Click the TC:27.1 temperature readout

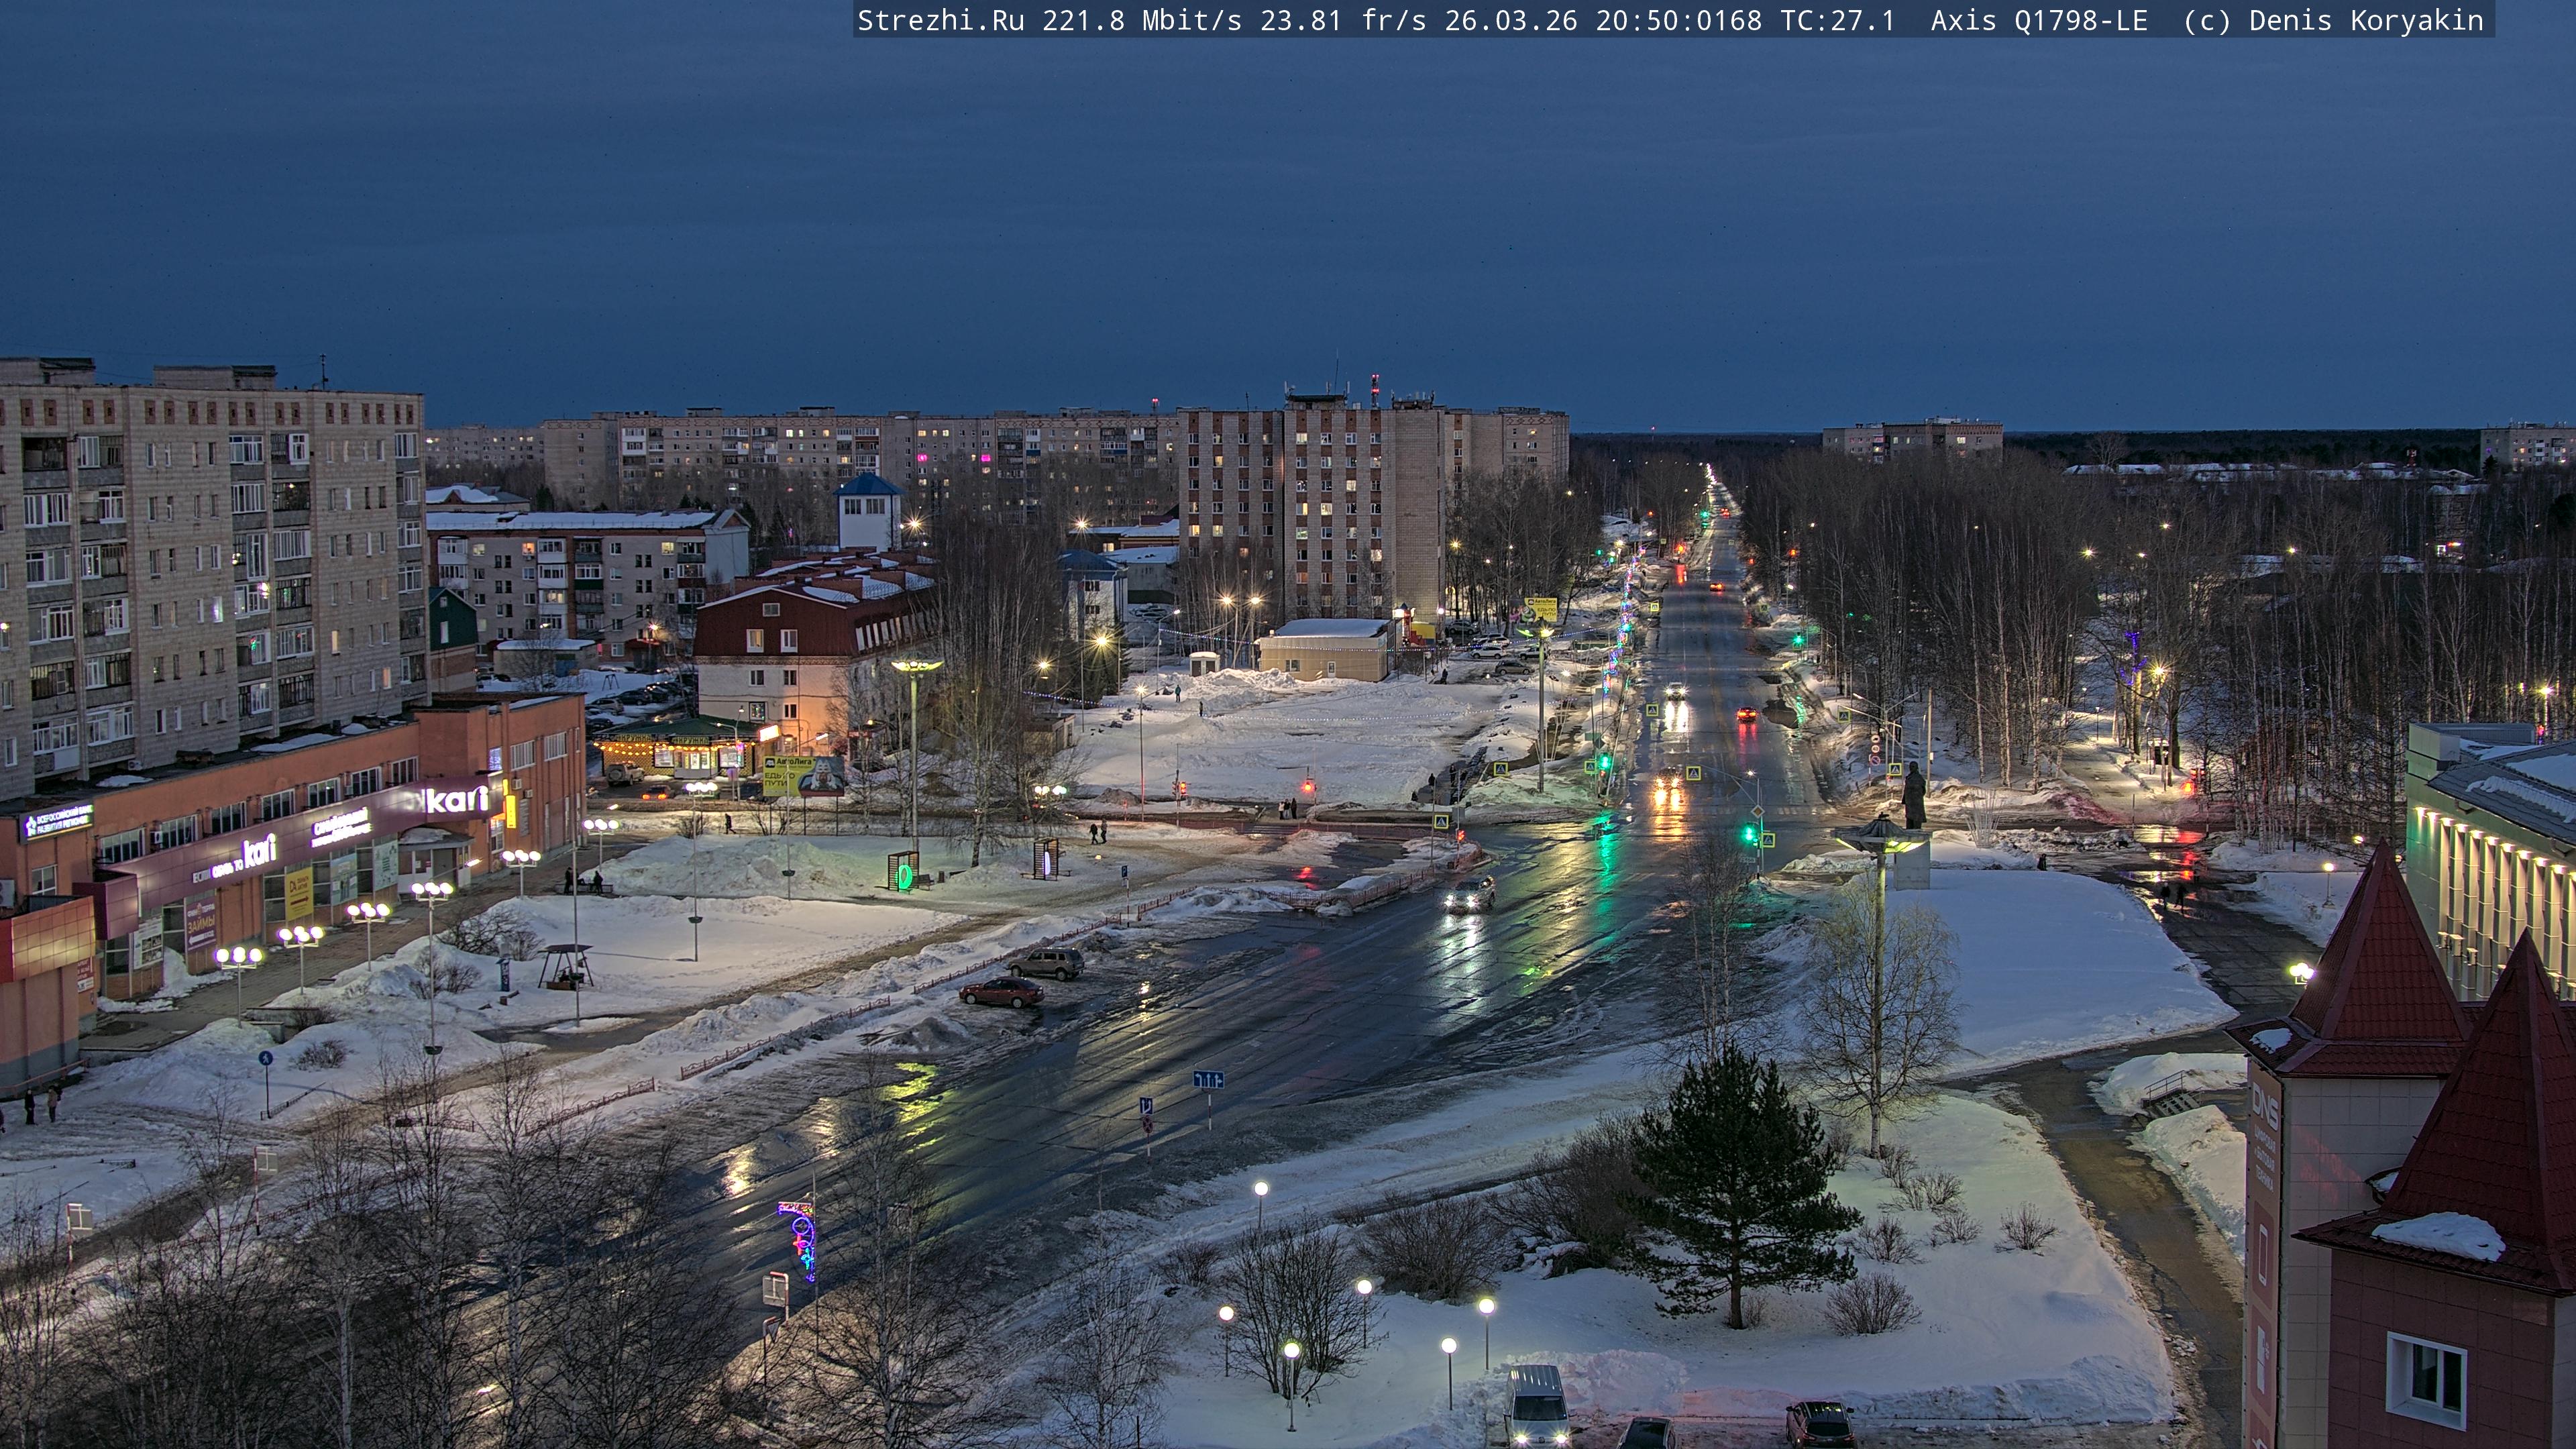click(x=1837, y=20)
